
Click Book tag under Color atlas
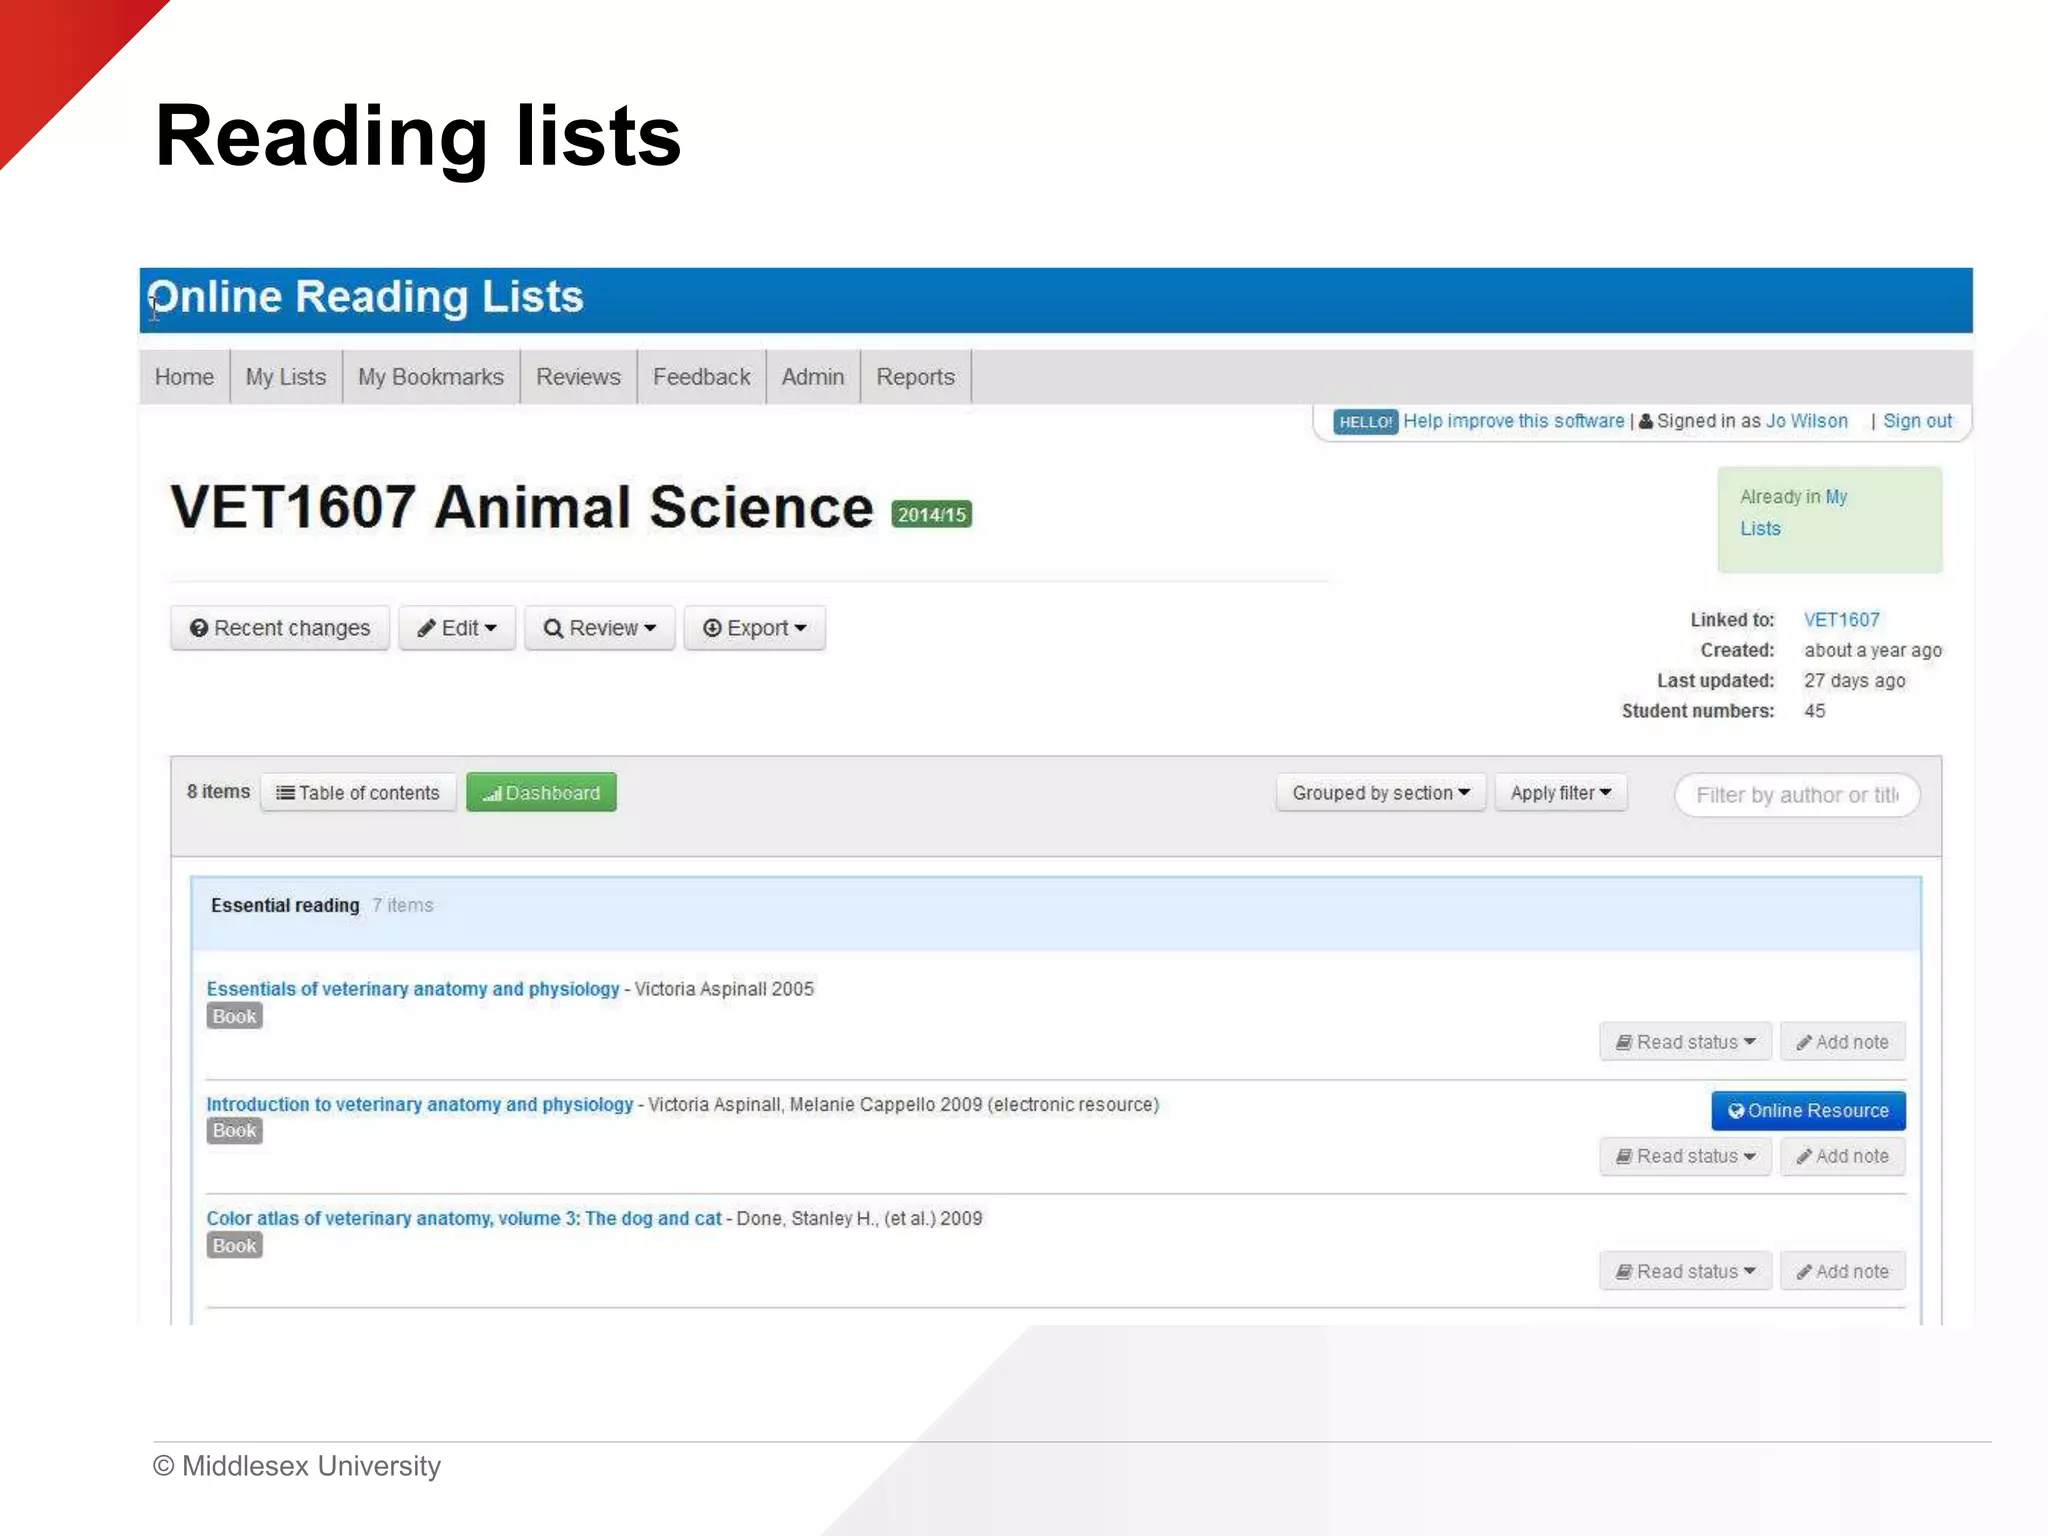click(x=234, y=1246)
